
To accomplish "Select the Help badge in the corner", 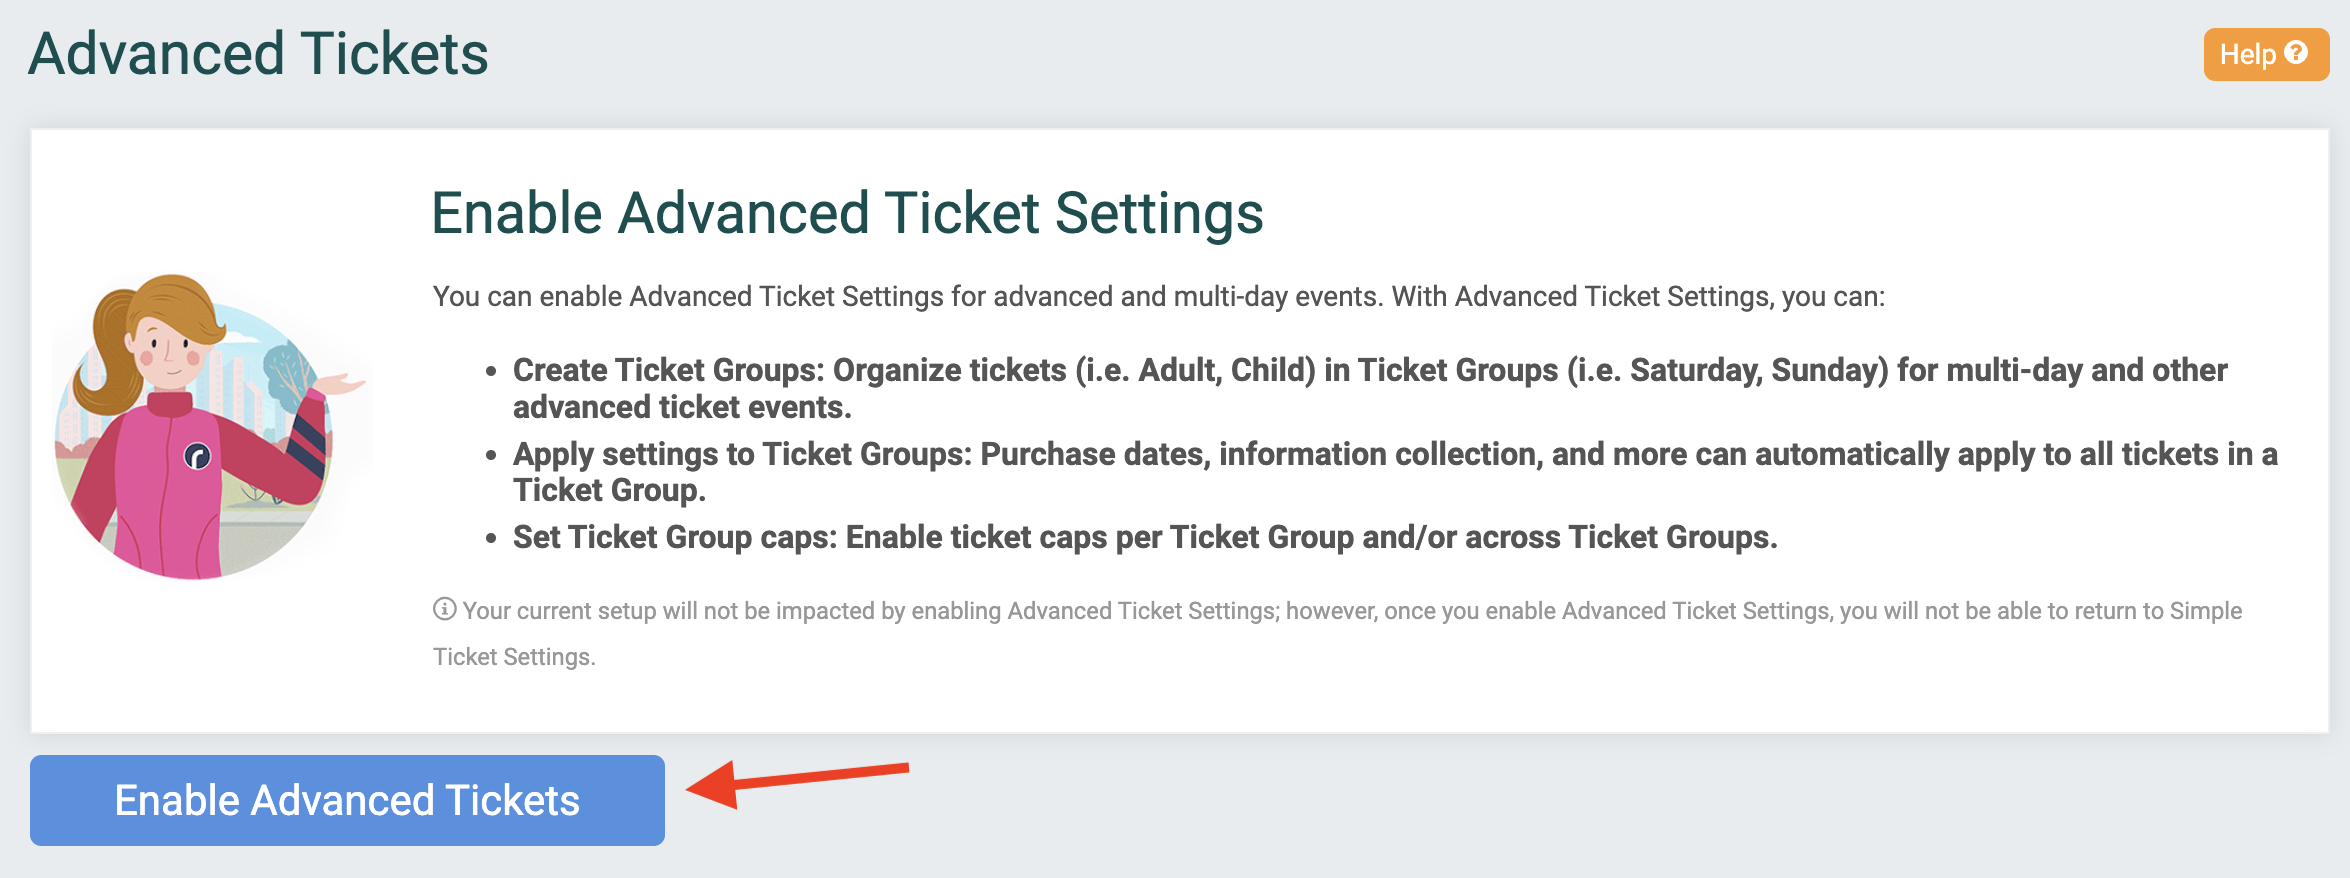I will click(2265, 52).
